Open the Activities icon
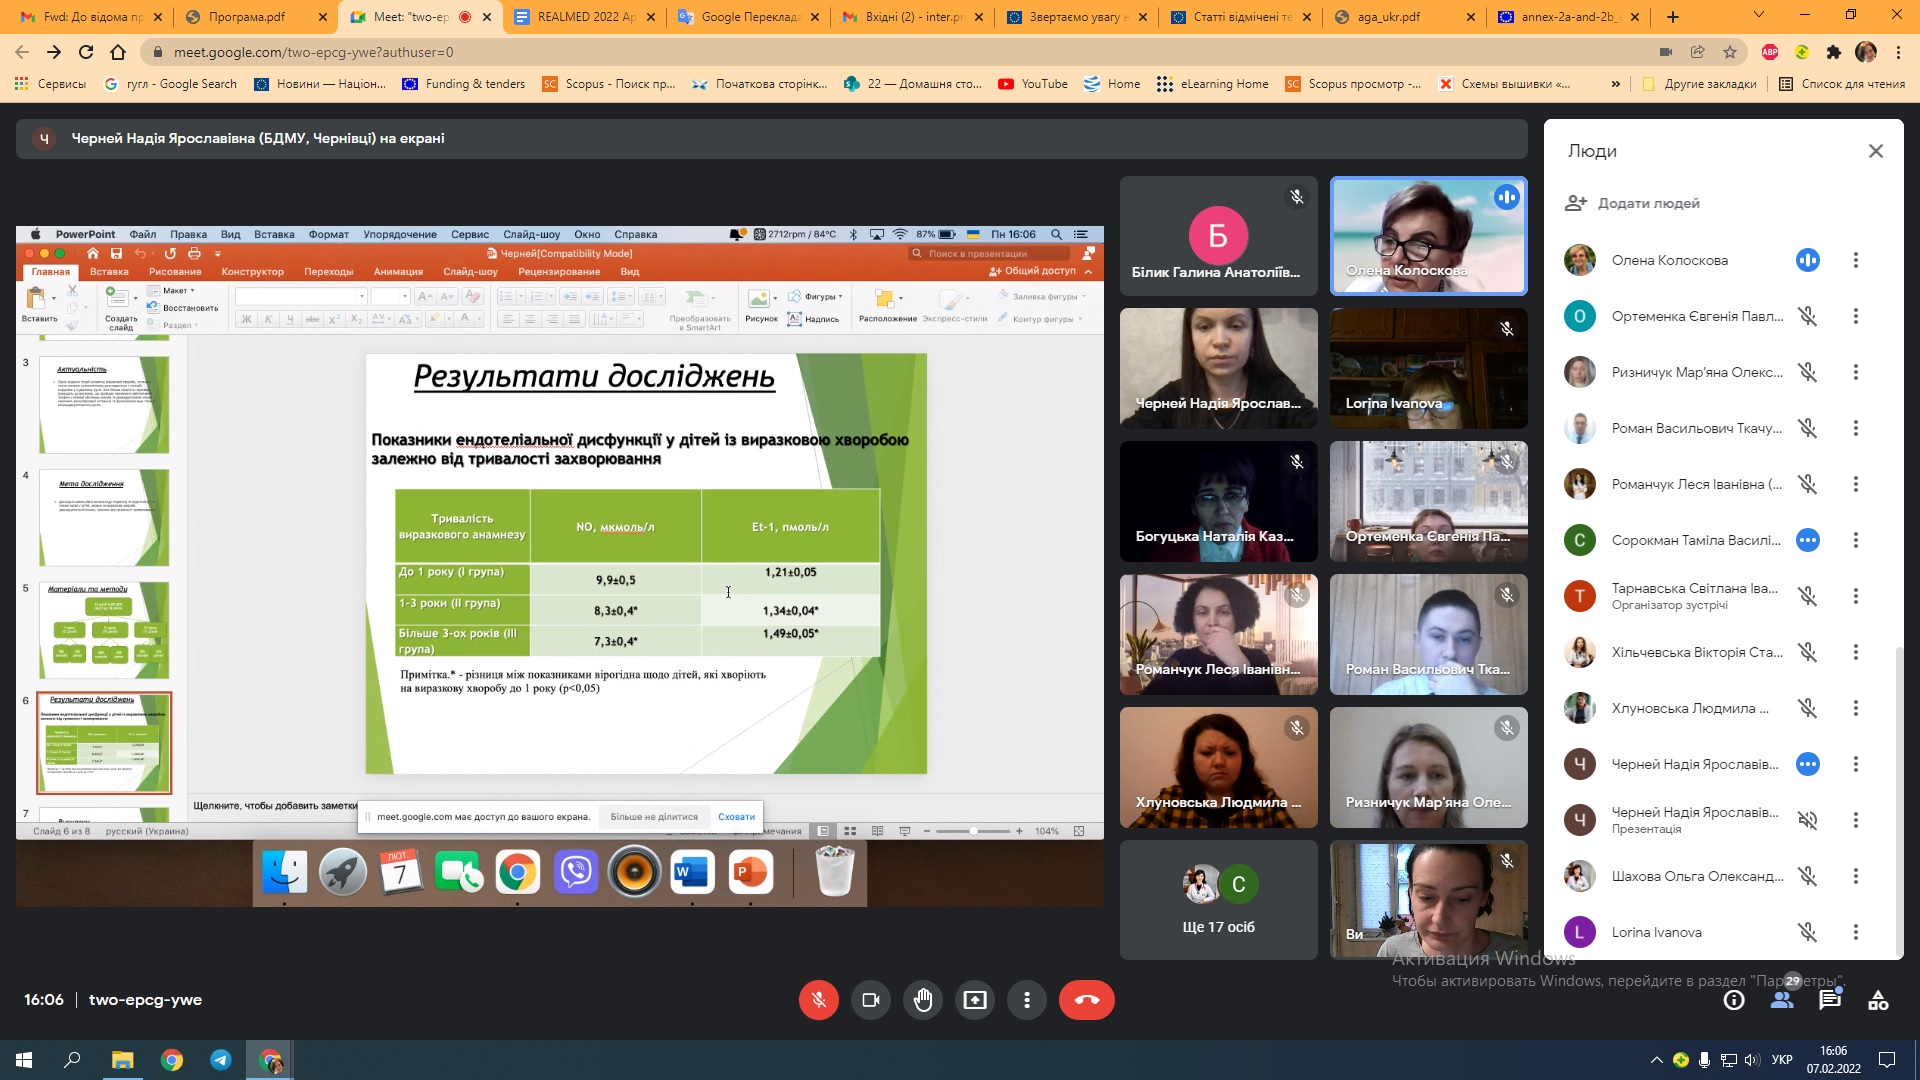1920x1080 pixels. point(1878,1000)
